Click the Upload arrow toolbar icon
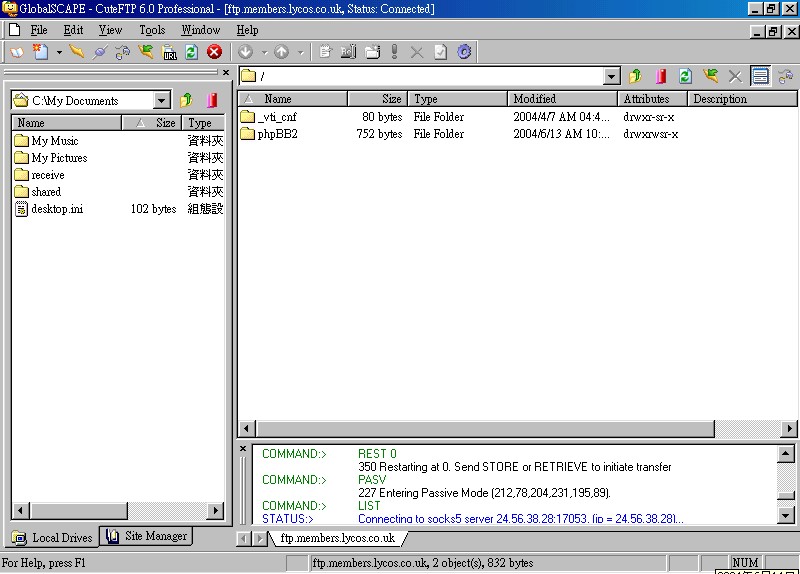 point(281,52)
